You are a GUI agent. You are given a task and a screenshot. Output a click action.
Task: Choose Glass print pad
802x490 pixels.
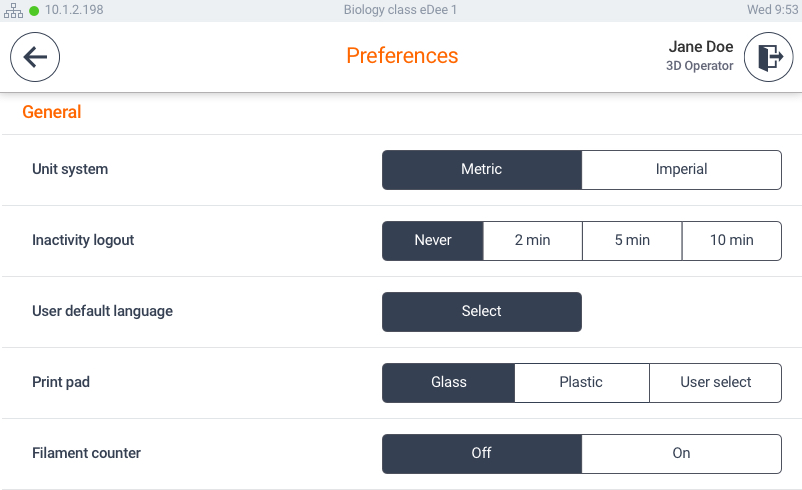[449, 383]
